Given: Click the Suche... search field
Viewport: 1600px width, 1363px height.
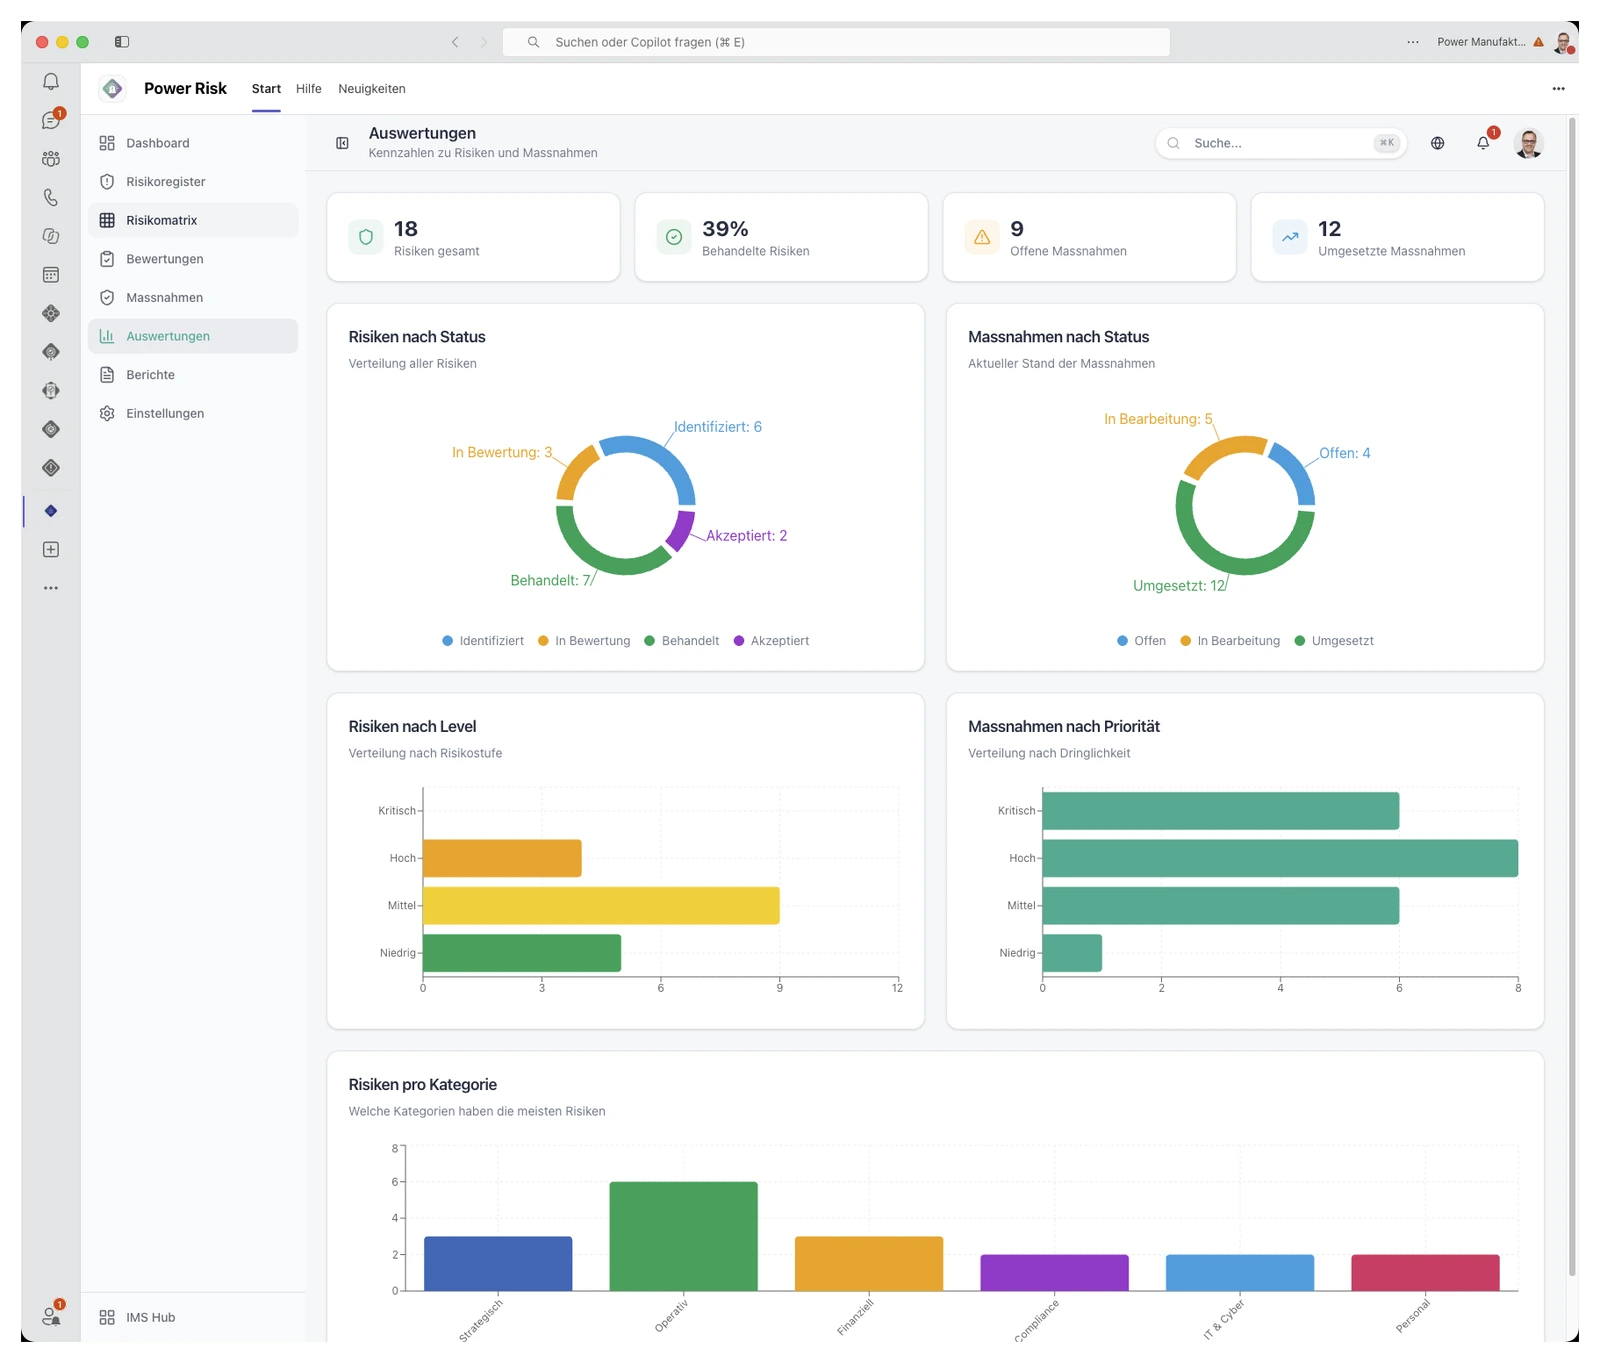Looking at the screenshot, I should tap(1281, 143).
